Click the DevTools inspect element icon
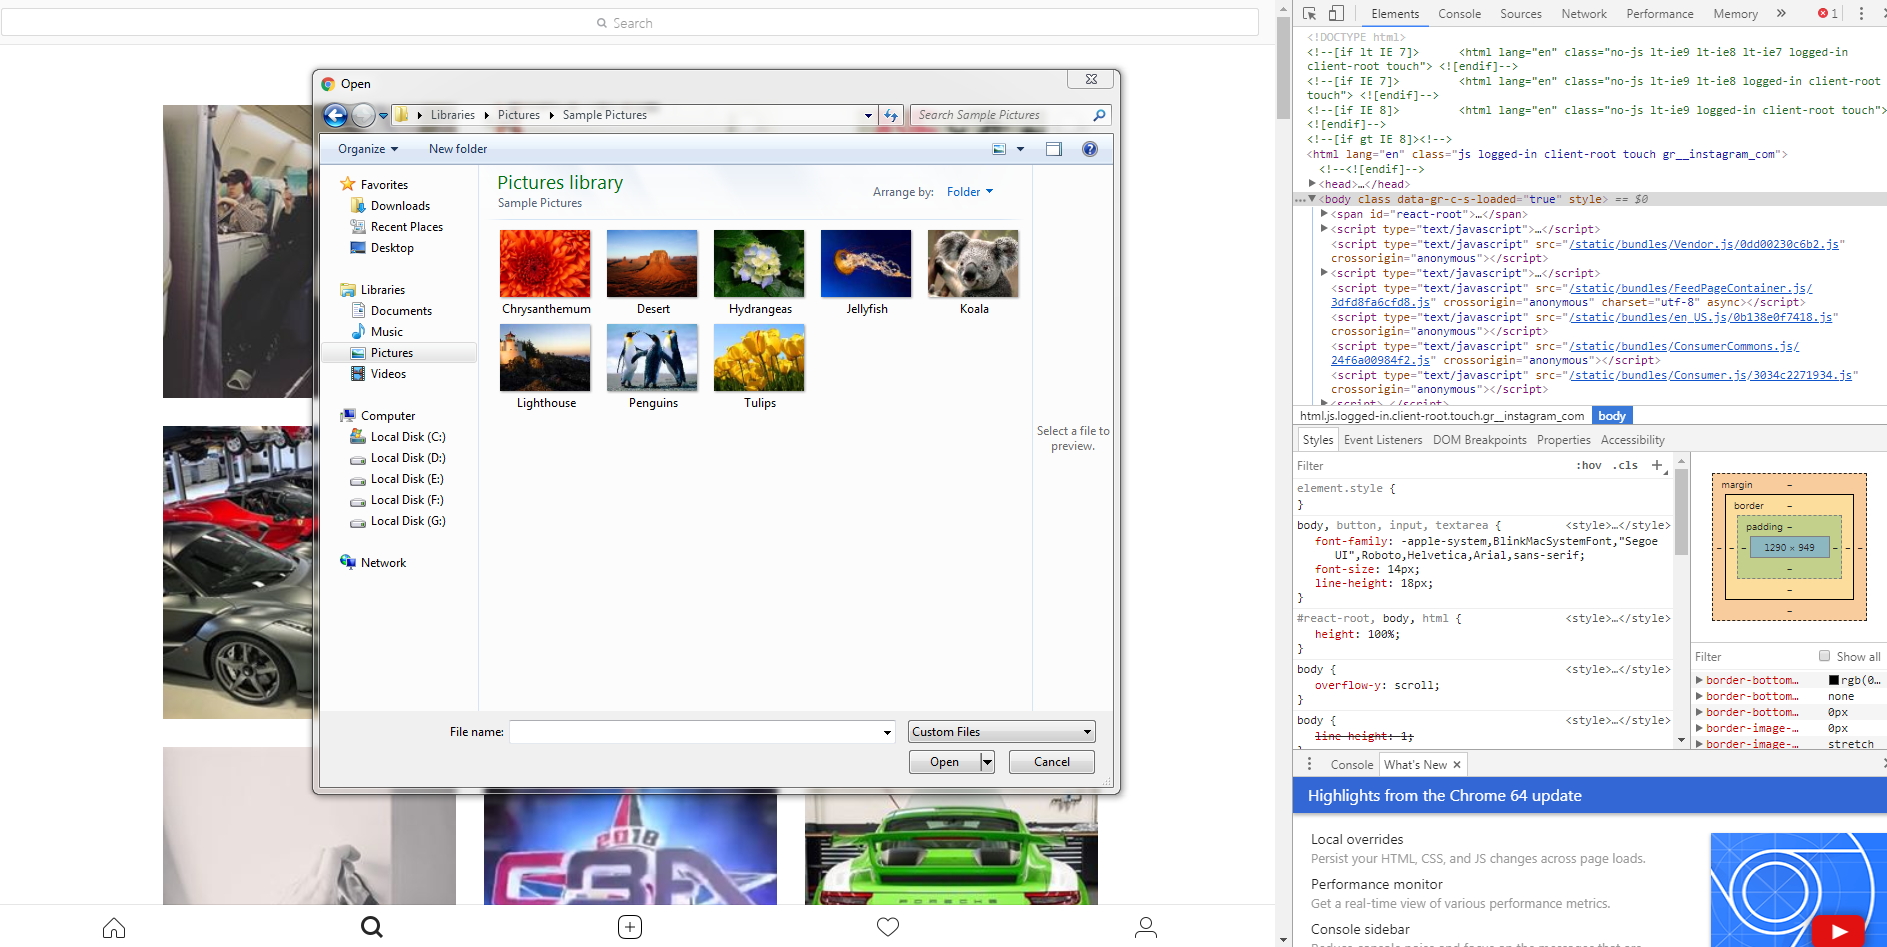This screenshot has width=1887, height=947. click(1310, 14)
